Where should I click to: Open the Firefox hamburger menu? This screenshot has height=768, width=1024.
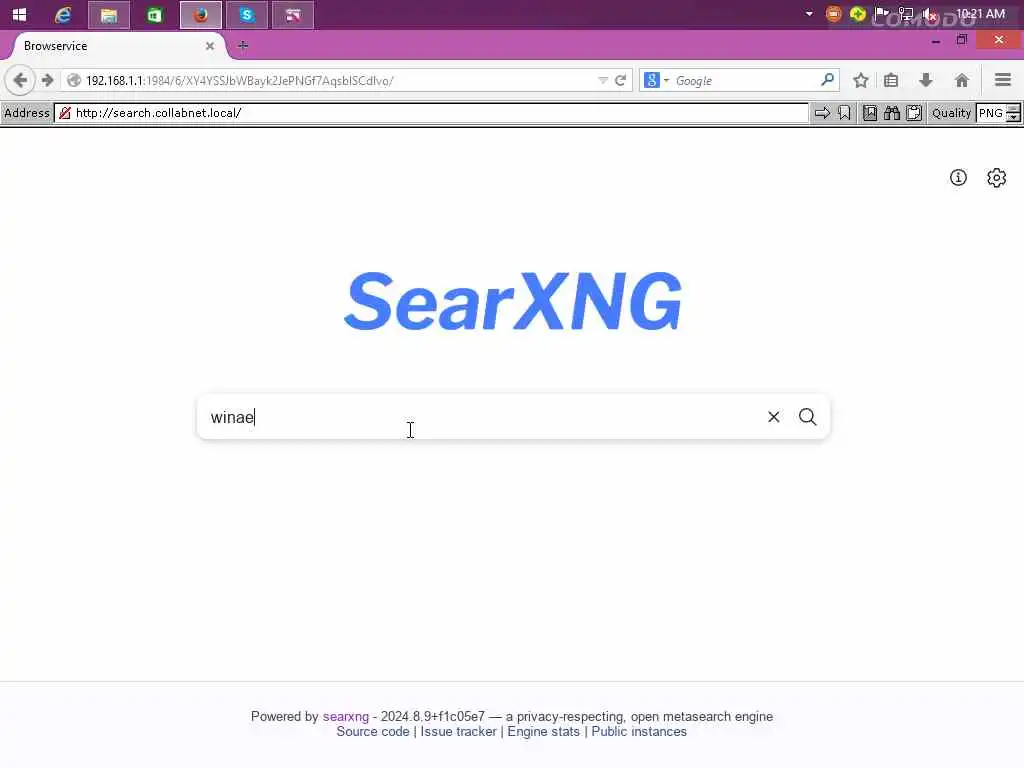1003,80
